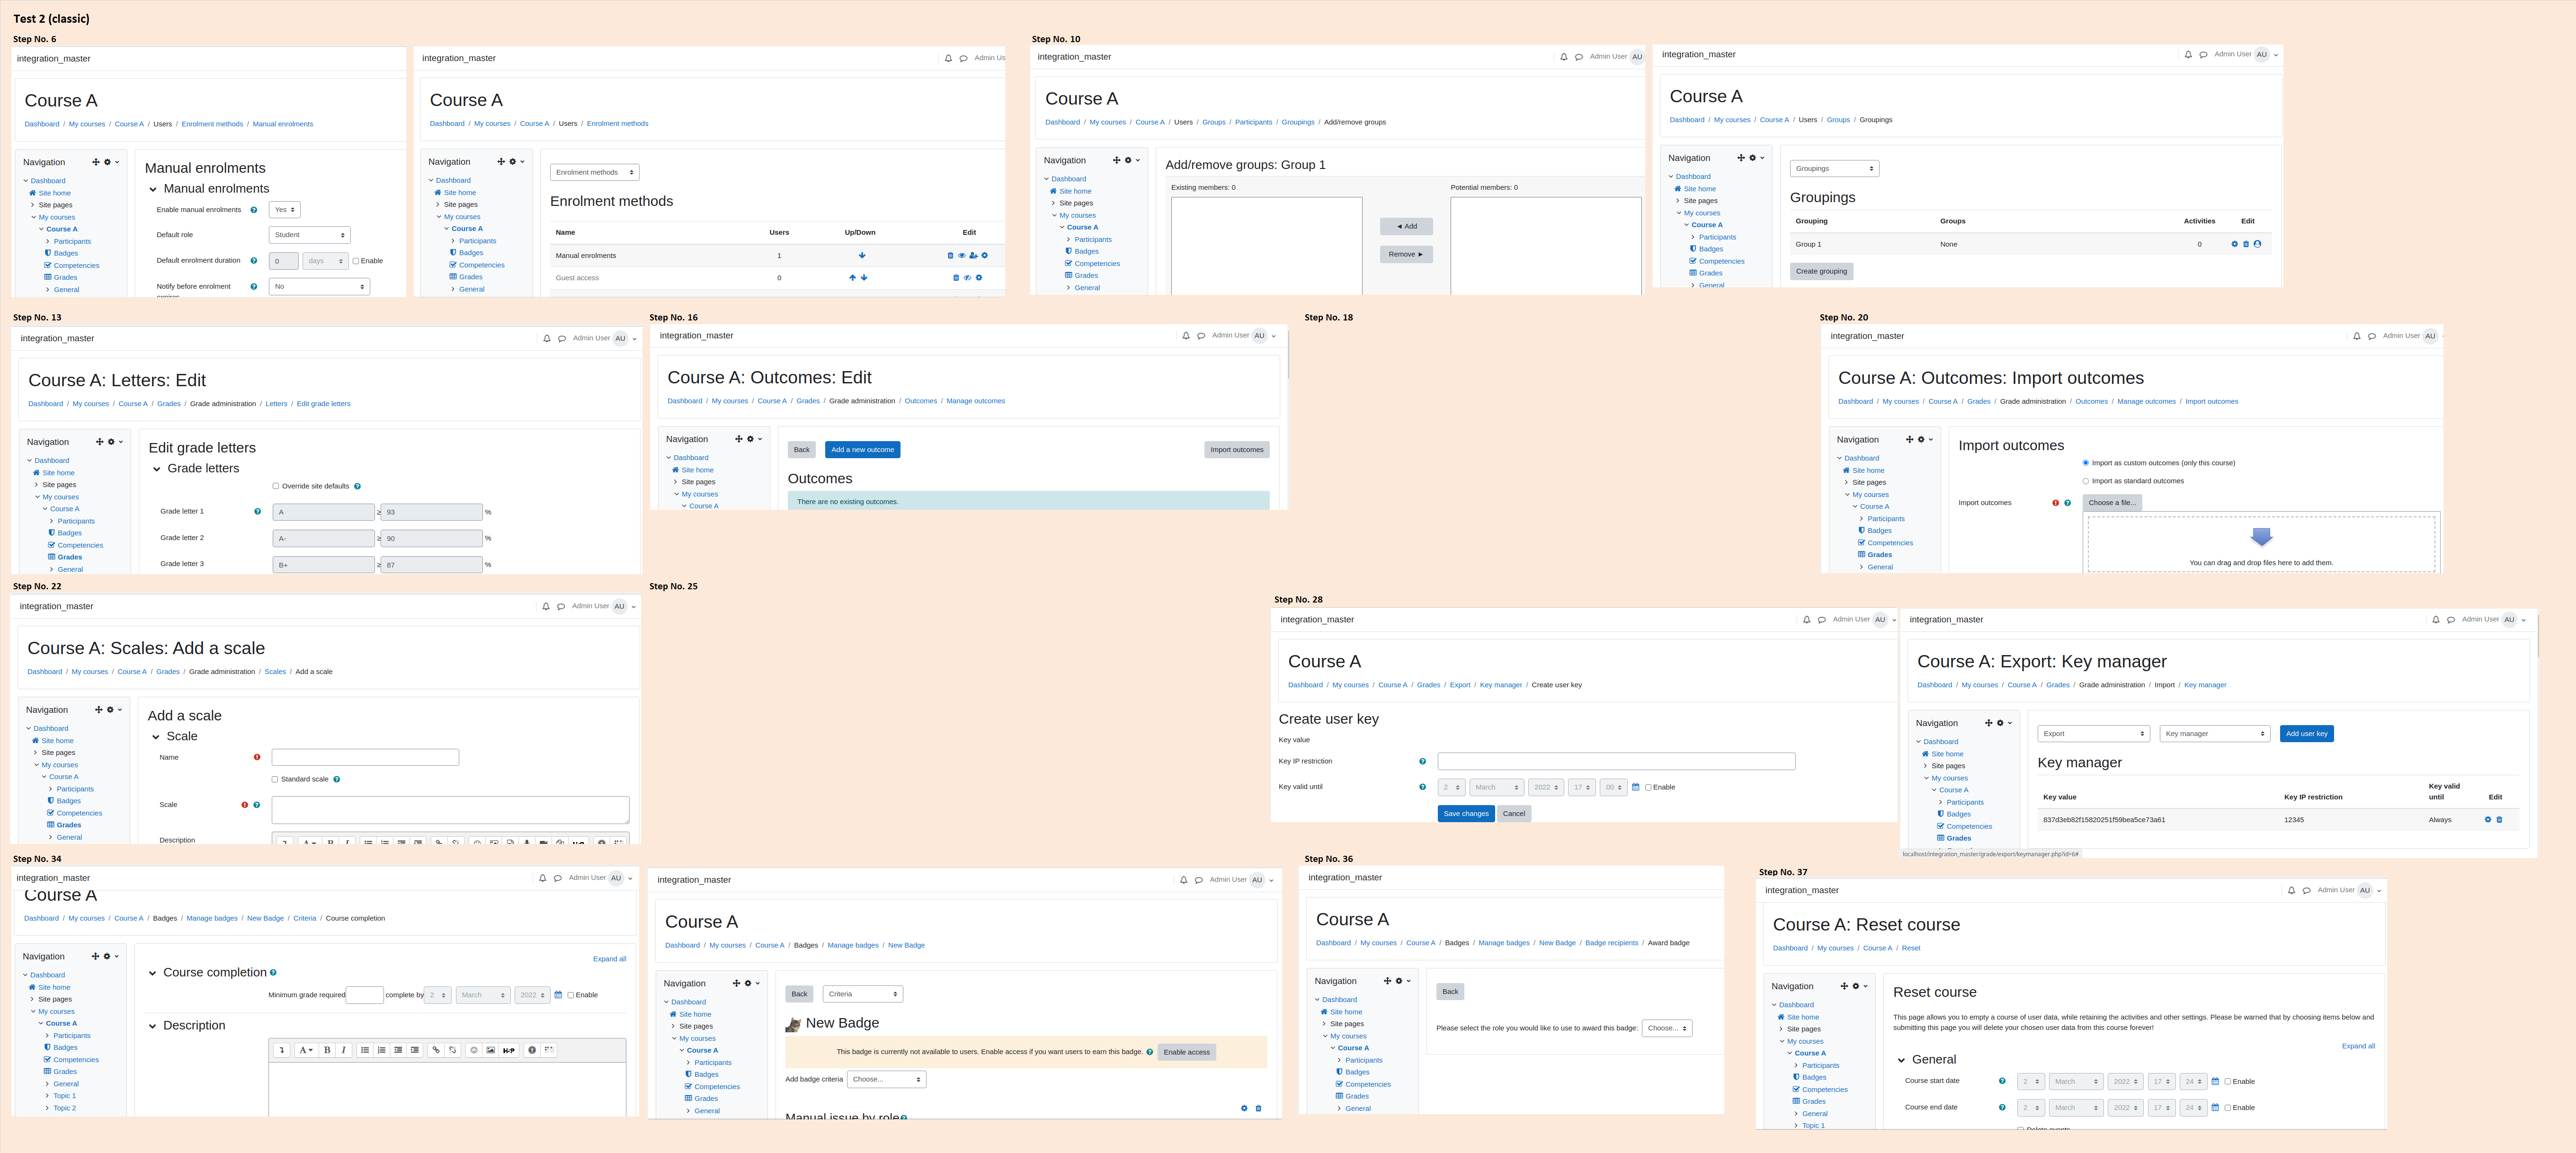Enable the Key valid until checkbox
The image size is (2576, 1153).
pos(1648,787)
